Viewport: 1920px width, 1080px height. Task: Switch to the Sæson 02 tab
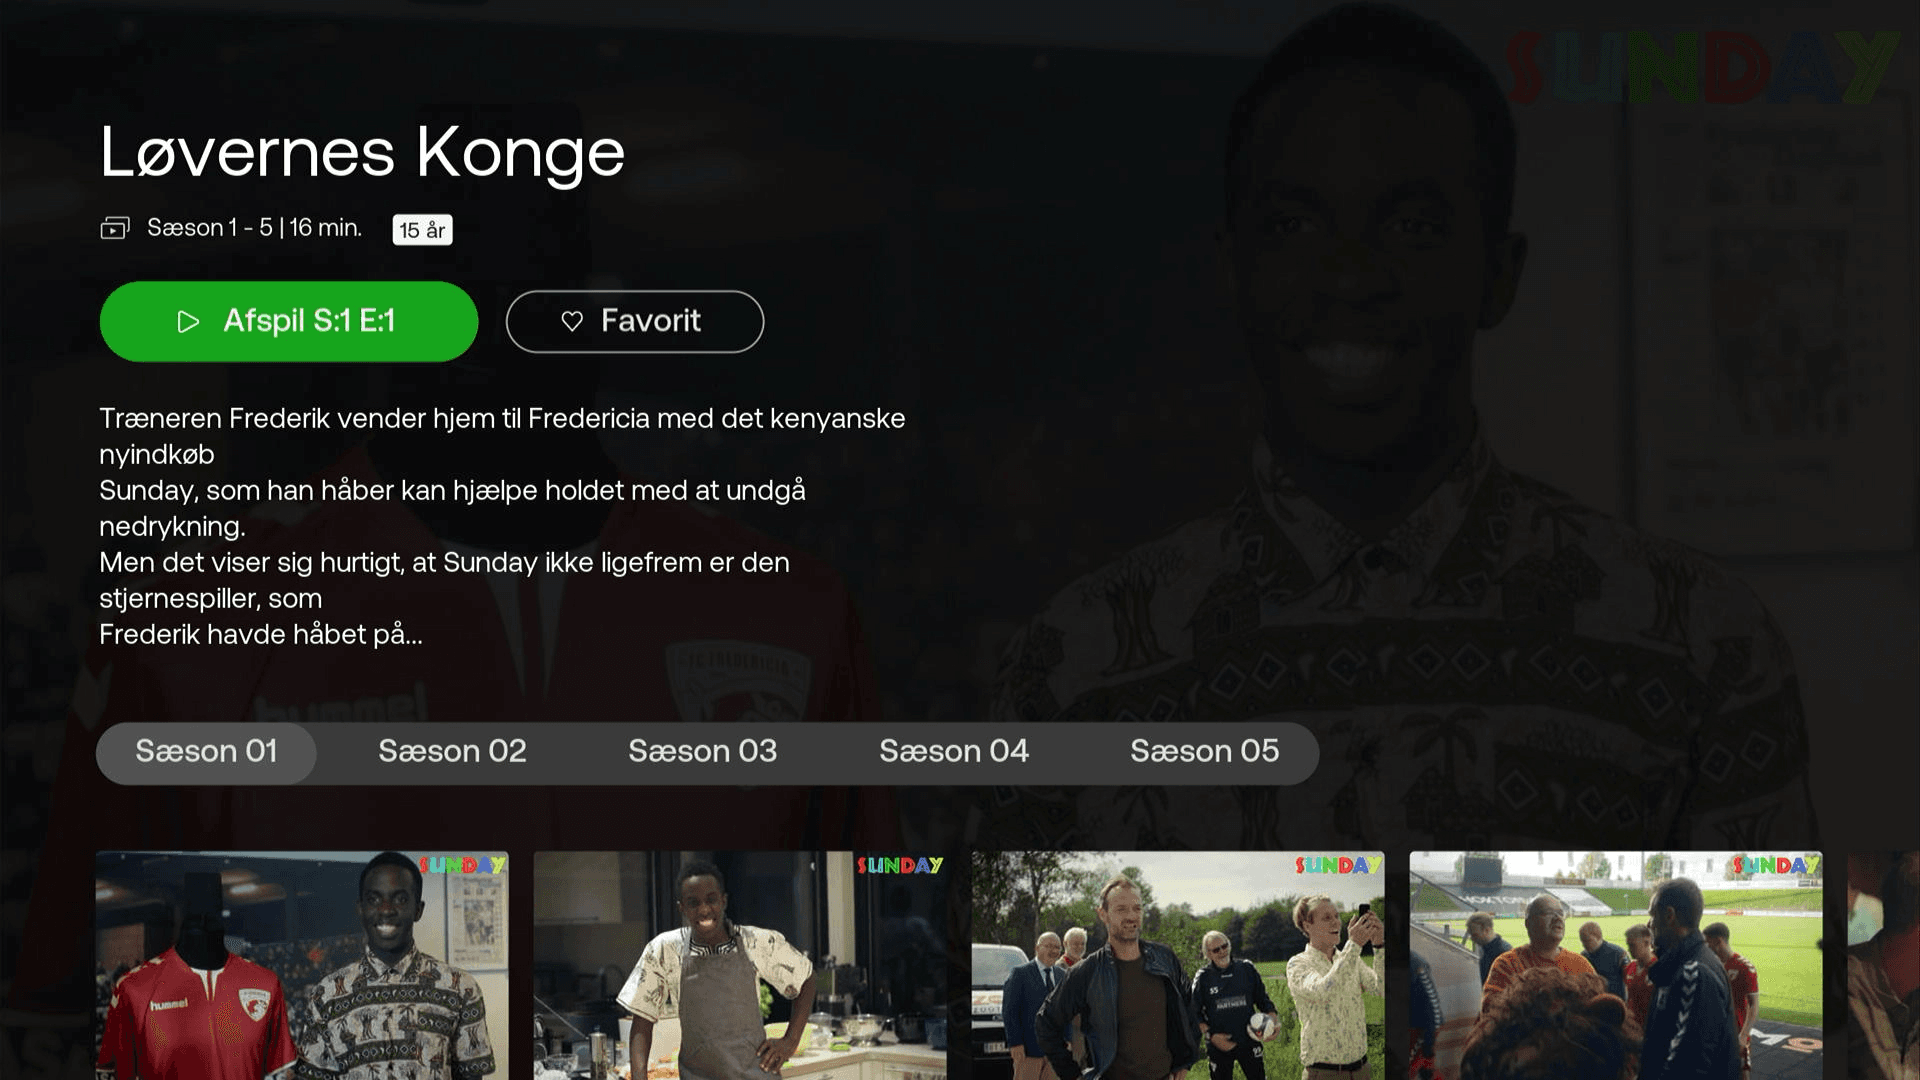pyautogui.click(x=452, y=752)
